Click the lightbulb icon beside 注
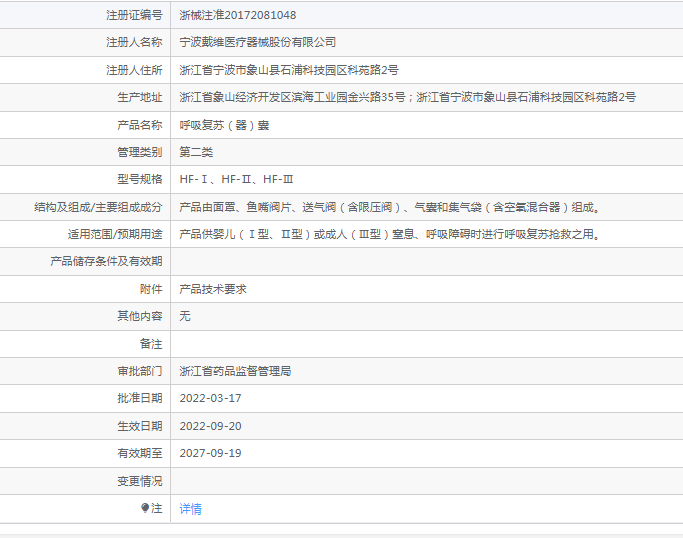This screenshot has height=538, width=683. click(145, 508)
